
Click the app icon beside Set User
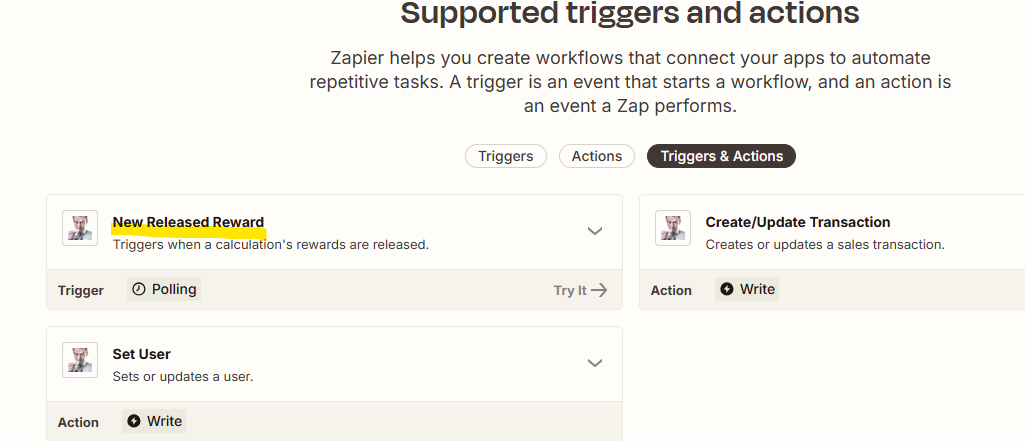[x=80, y=360]
